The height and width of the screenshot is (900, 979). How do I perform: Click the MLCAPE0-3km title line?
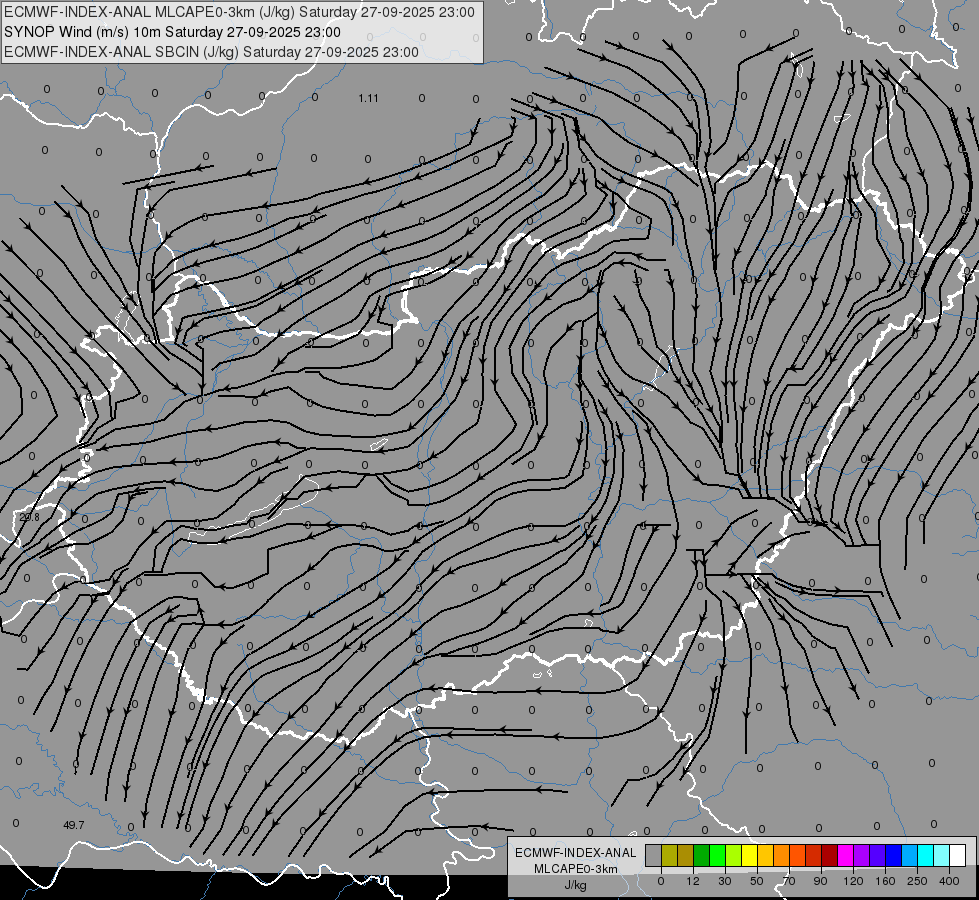pos(239,12)
